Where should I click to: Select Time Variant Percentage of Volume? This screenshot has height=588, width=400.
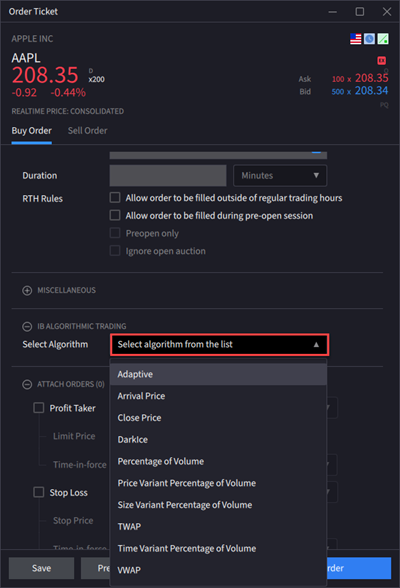pos(218,548)
